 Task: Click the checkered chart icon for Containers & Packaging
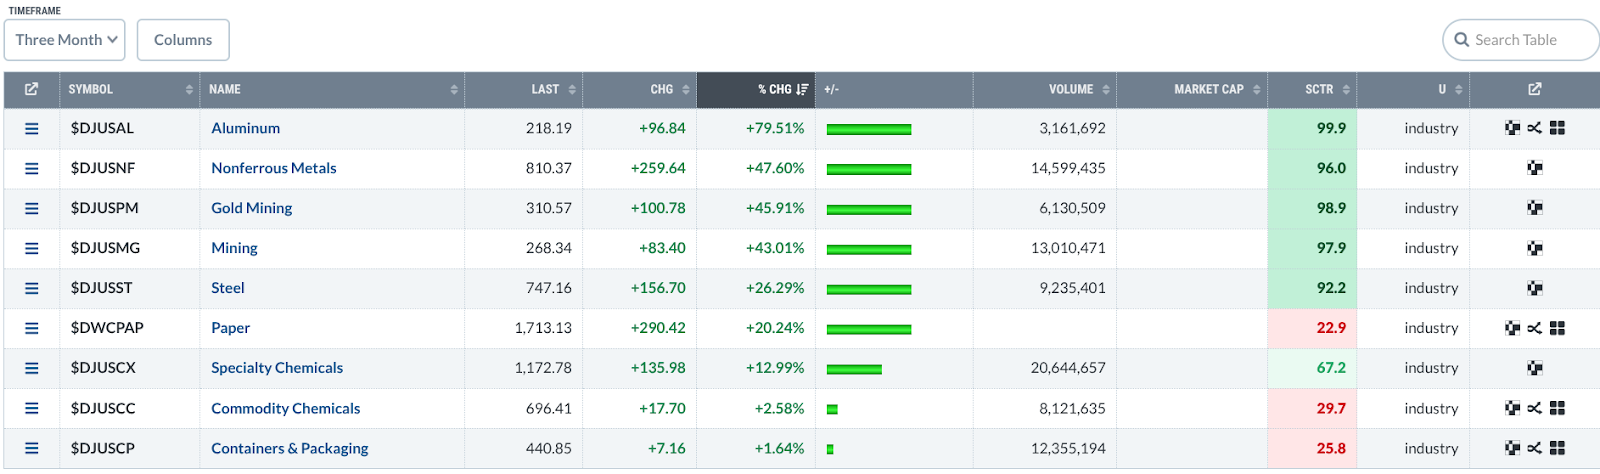pos(1512,449)
